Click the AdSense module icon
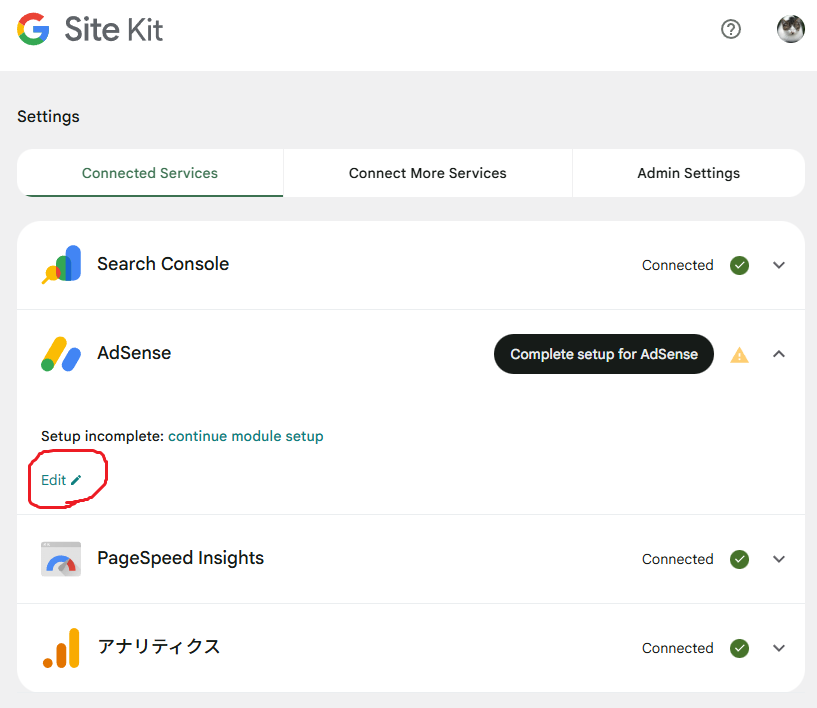The height and width of the screenshot is (708, 817). tap(61, 354)
